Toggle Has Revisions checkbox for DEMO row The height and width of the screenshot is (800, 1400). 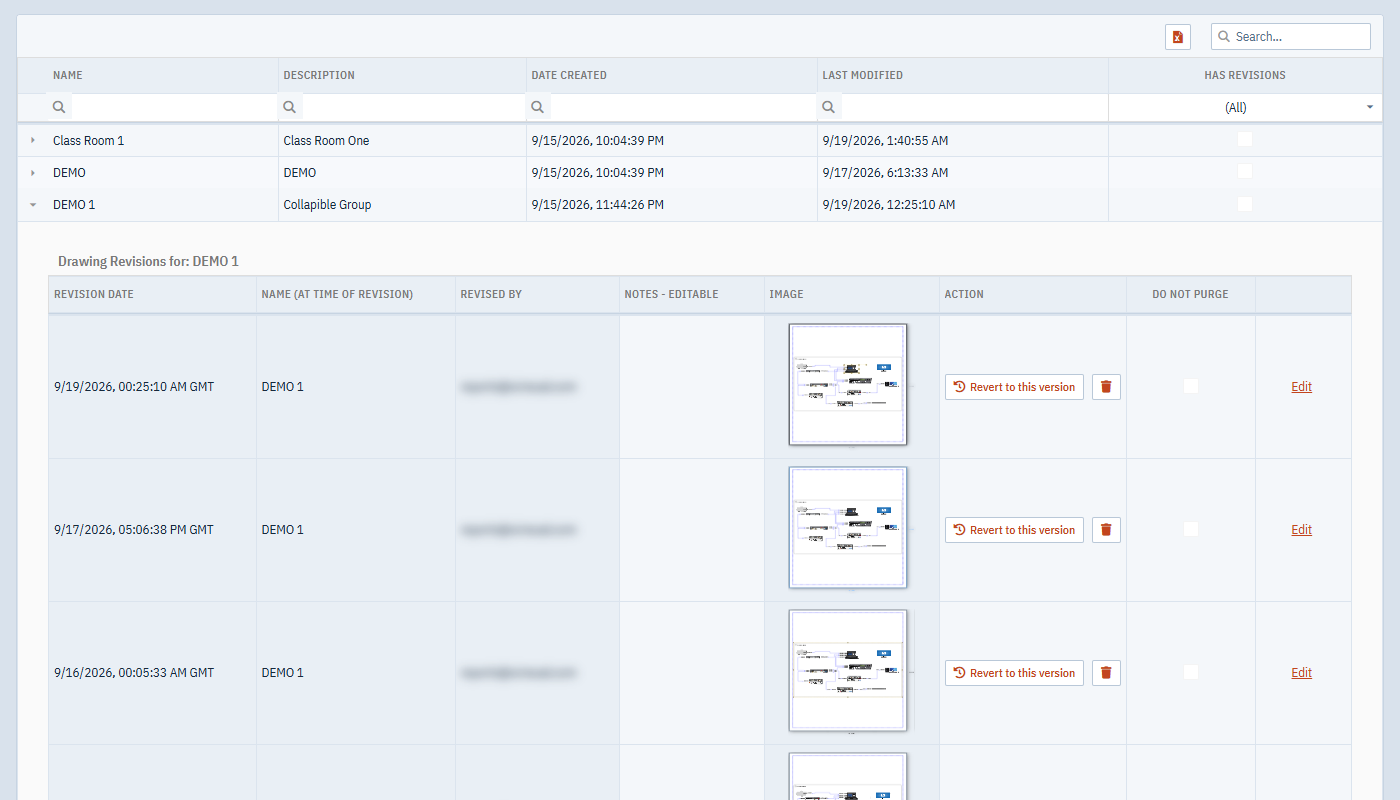click(1245, 172)
